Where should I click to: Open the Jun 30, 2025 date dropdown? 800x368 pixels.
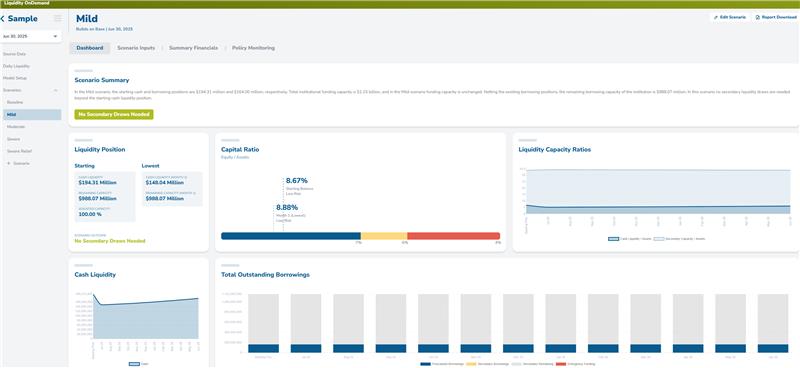31,37
